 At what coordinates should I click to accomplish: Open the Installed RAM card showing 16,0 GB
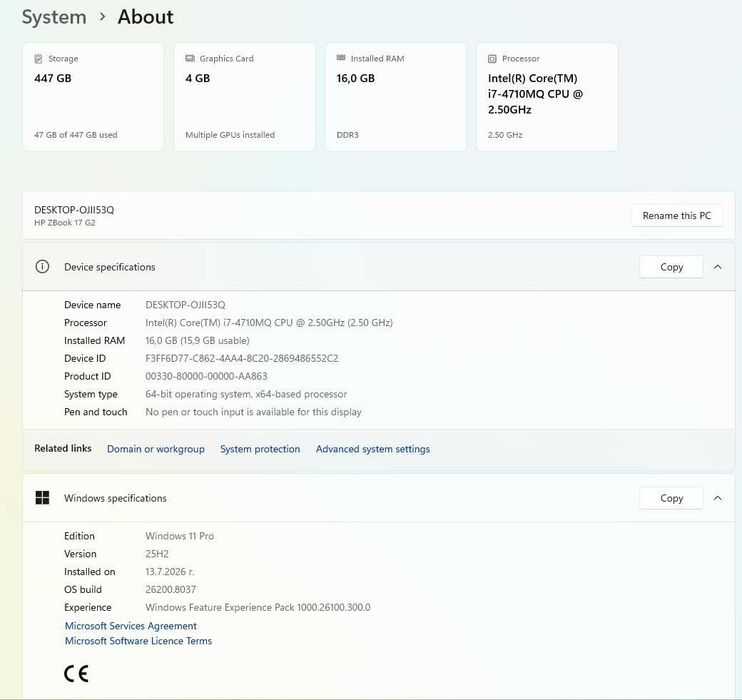tap(396, 97)
